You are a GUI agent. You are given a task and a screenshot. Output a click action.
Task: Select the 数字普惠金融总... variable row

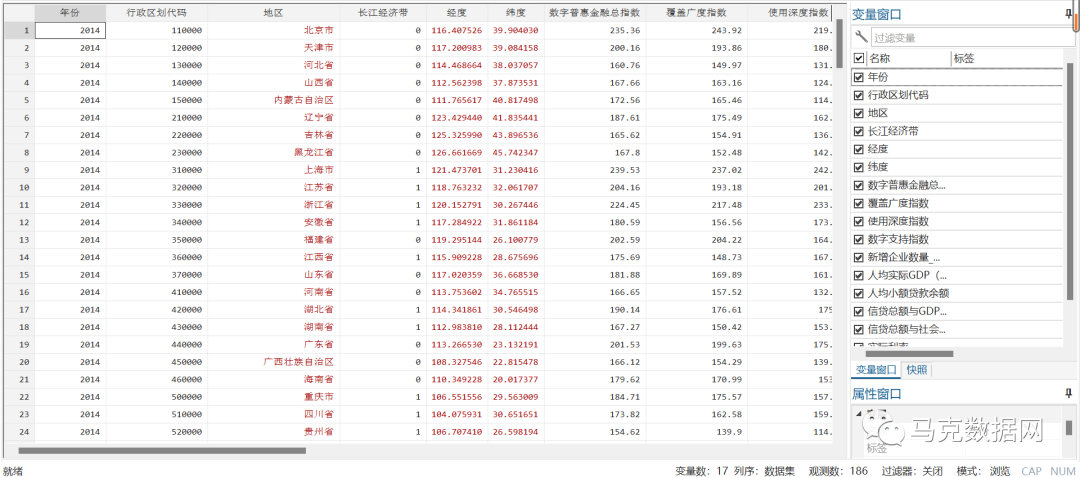(957, 185)
